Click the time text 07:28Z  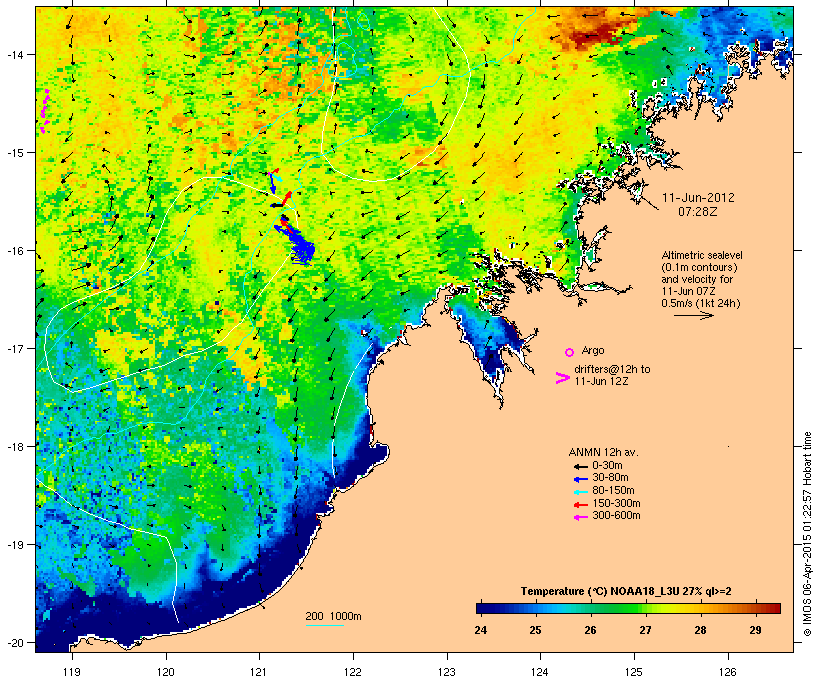click(698, 211)
